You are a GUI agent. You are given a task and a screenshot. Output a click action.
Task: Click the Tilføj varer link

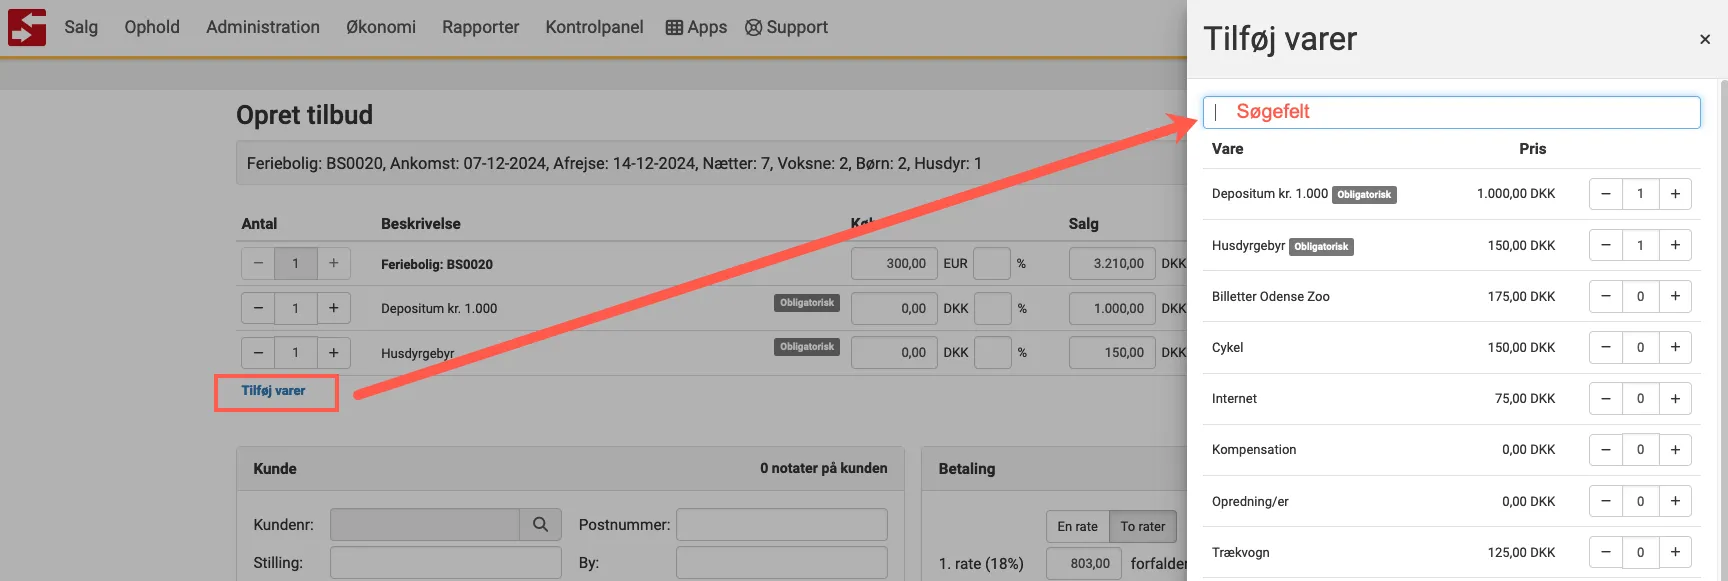coord(273,391)
